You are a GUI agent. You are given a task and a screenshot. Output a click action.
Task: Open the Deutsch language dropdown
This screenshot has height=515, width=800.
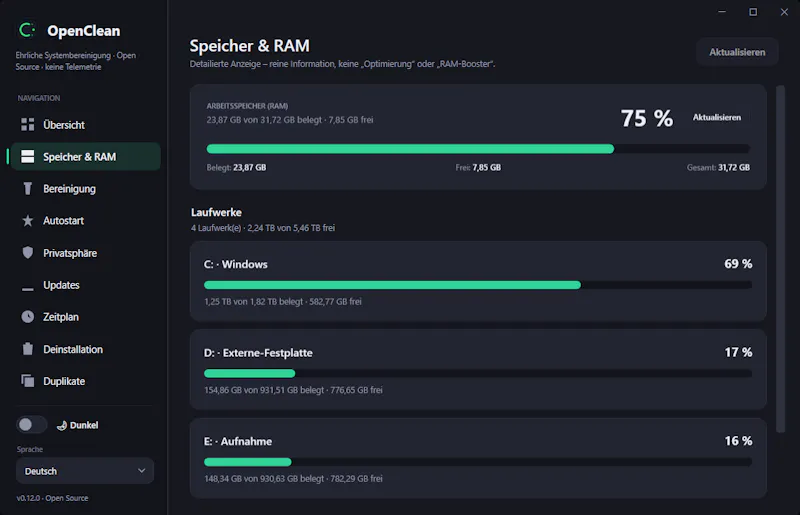click(x=85, y=471)
